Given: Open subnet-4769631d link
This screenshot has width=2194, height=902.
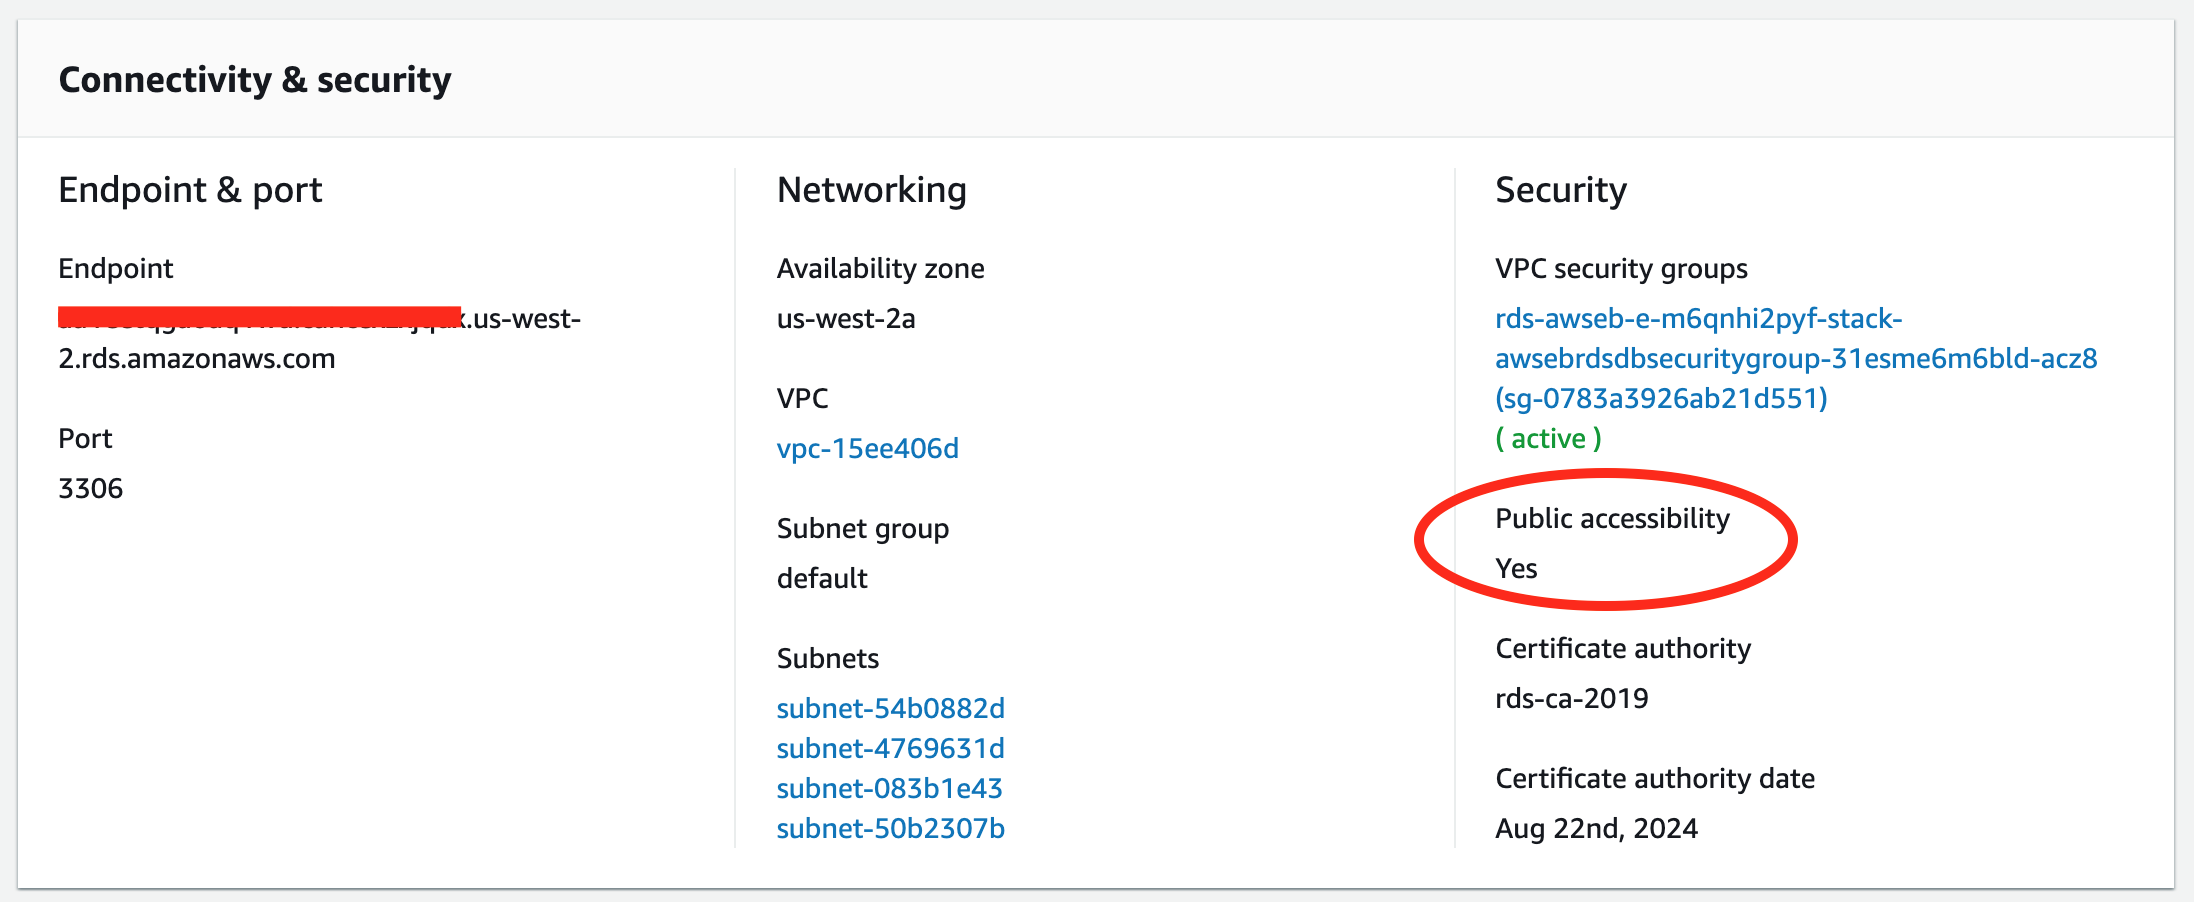Looking at the screenshot, I should click(890, 748).
